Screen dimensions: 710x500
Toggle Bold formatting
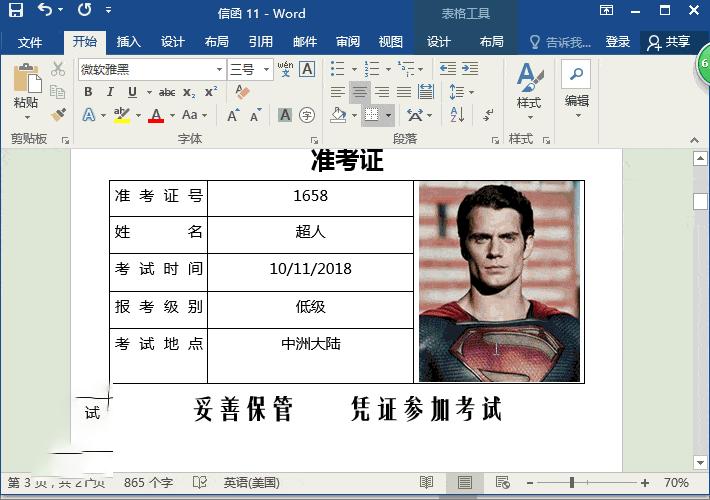point(88,92)
